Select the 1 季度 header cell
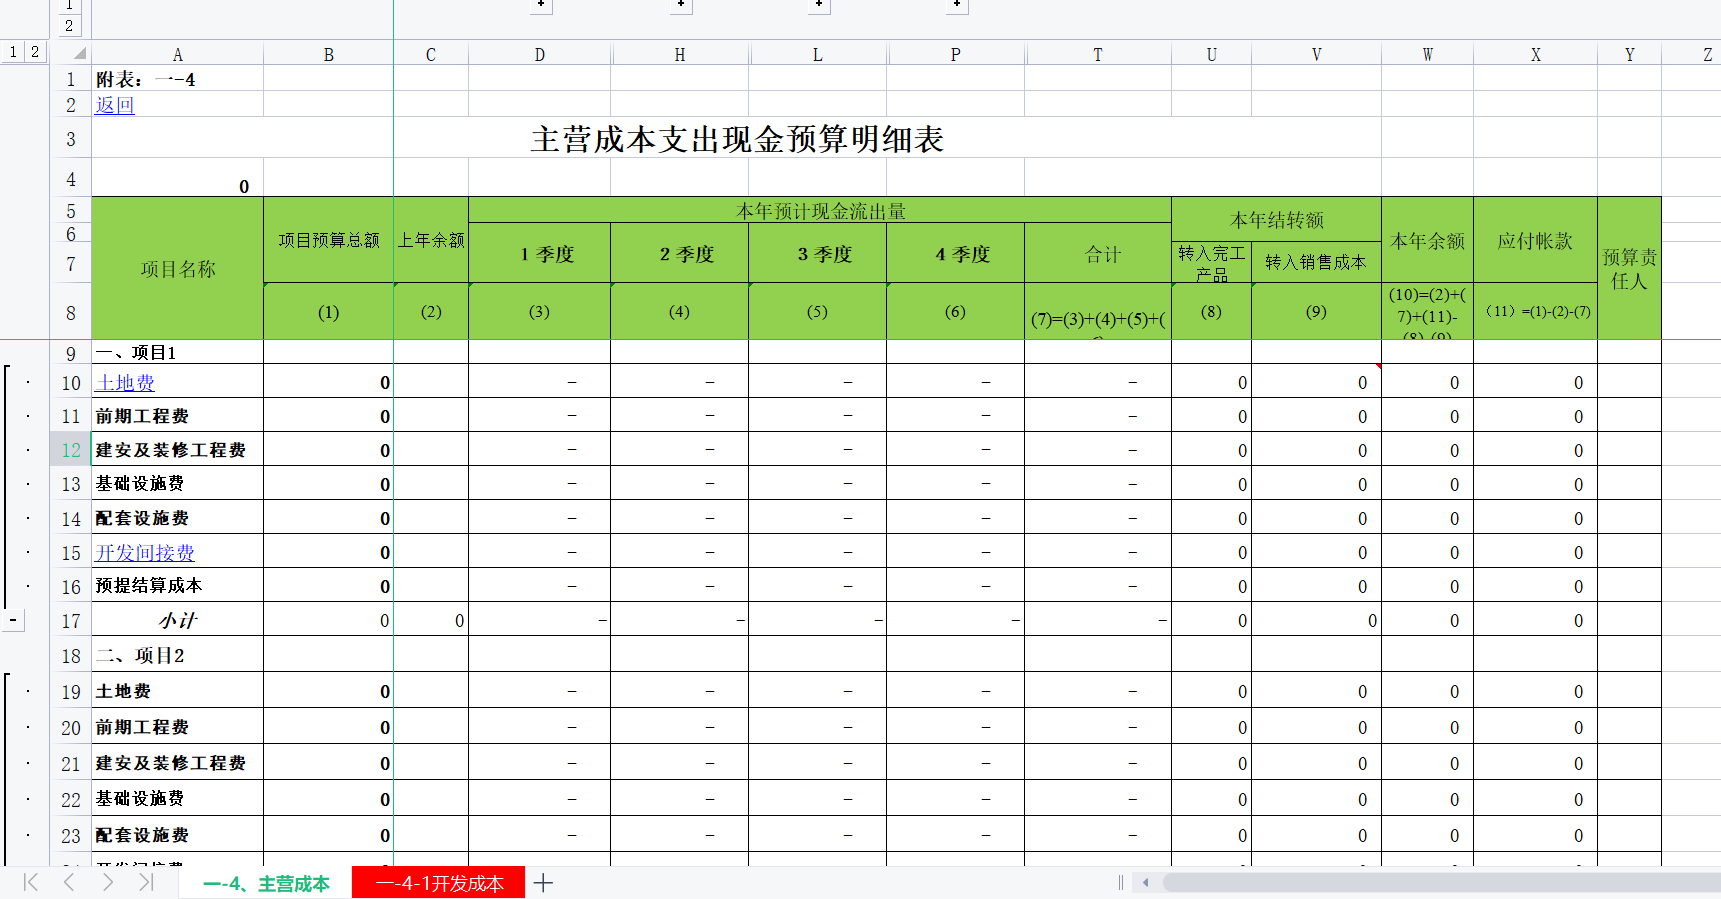 (540, 254)
